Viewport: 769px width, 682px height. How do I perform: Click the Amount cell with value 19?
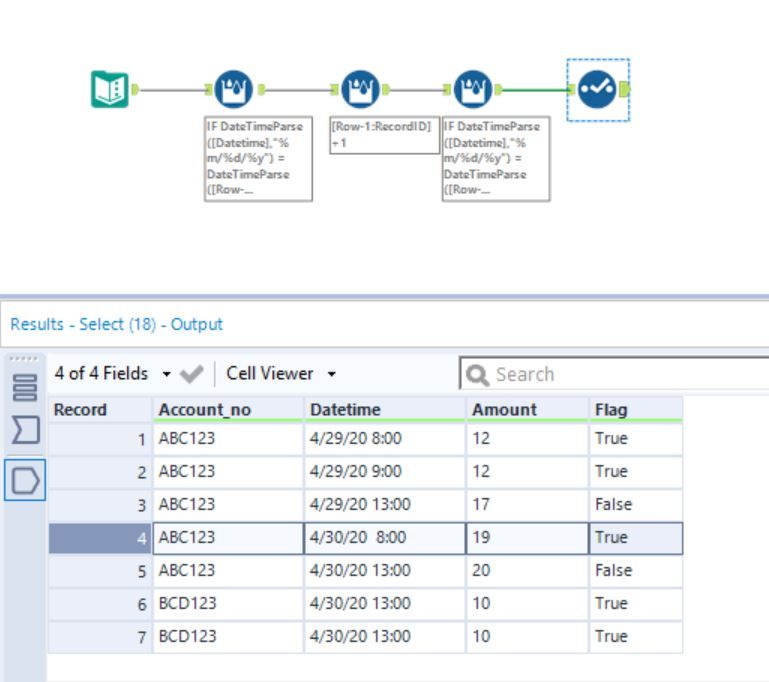(x=527, y=538)
